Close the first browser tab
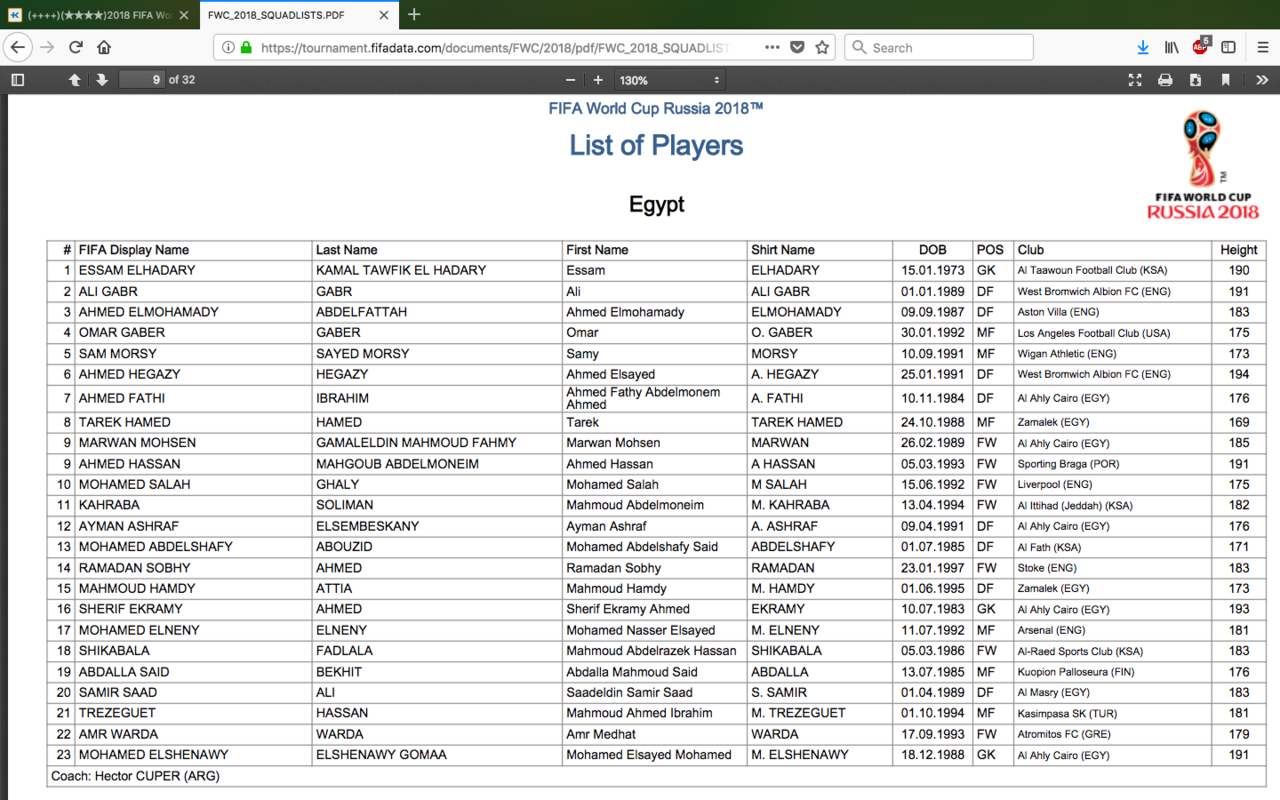This screenshot has width=1280, height=800. [183, 15]
